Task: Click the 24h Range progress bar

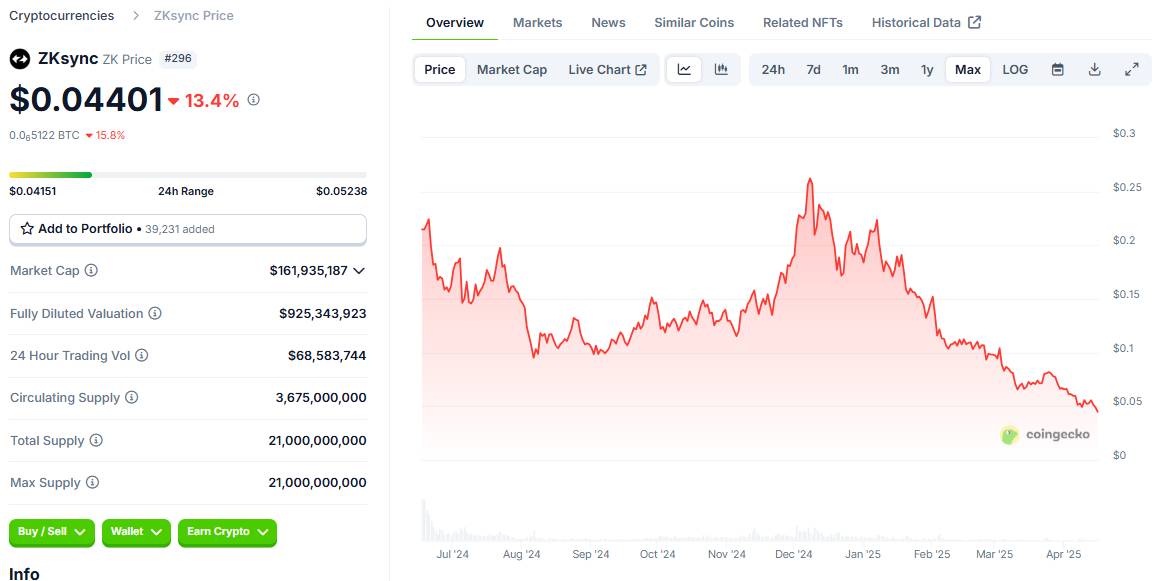Action: click(188, 175)
